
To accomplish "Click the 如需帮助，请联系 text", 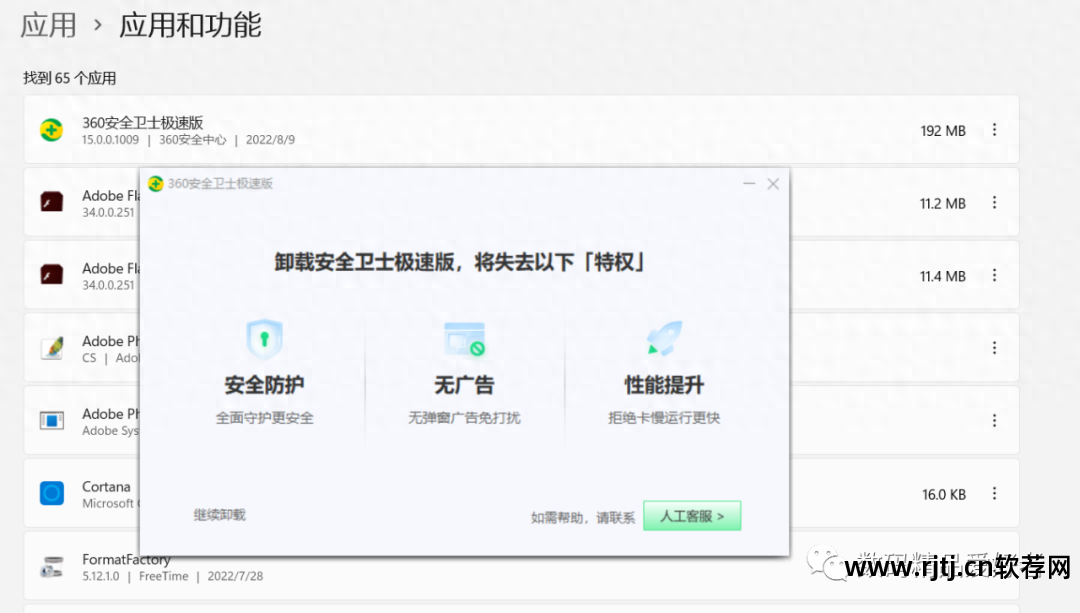I will (583, 517).
